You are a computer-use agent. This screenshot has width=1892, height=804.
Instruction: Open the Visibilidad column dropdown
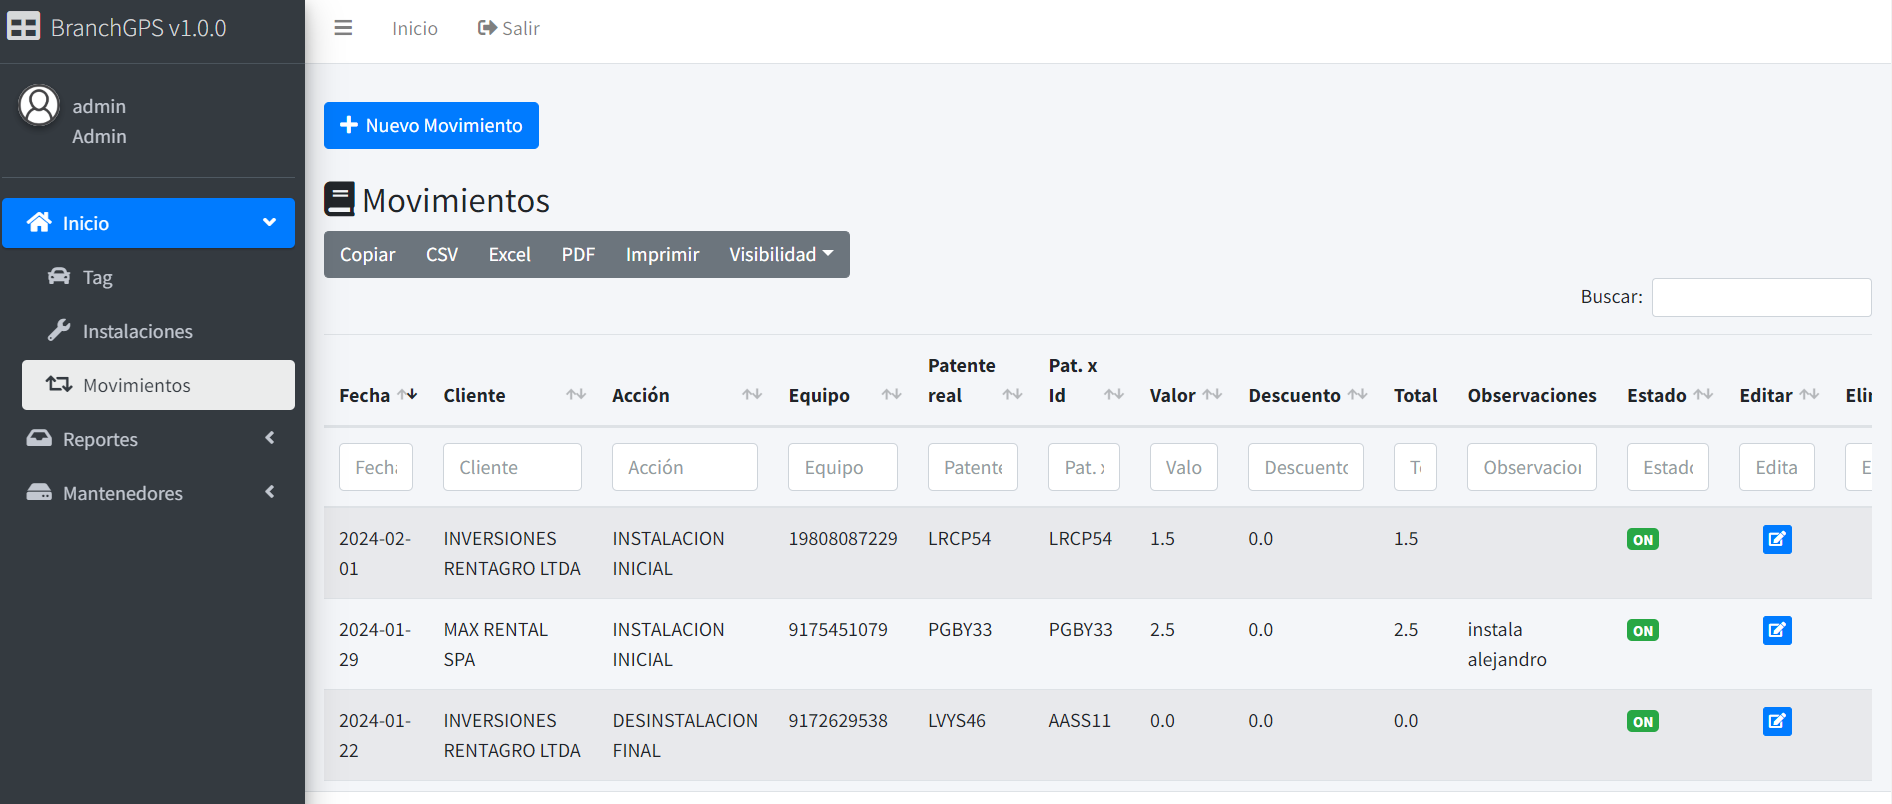[x=781, y=255]
